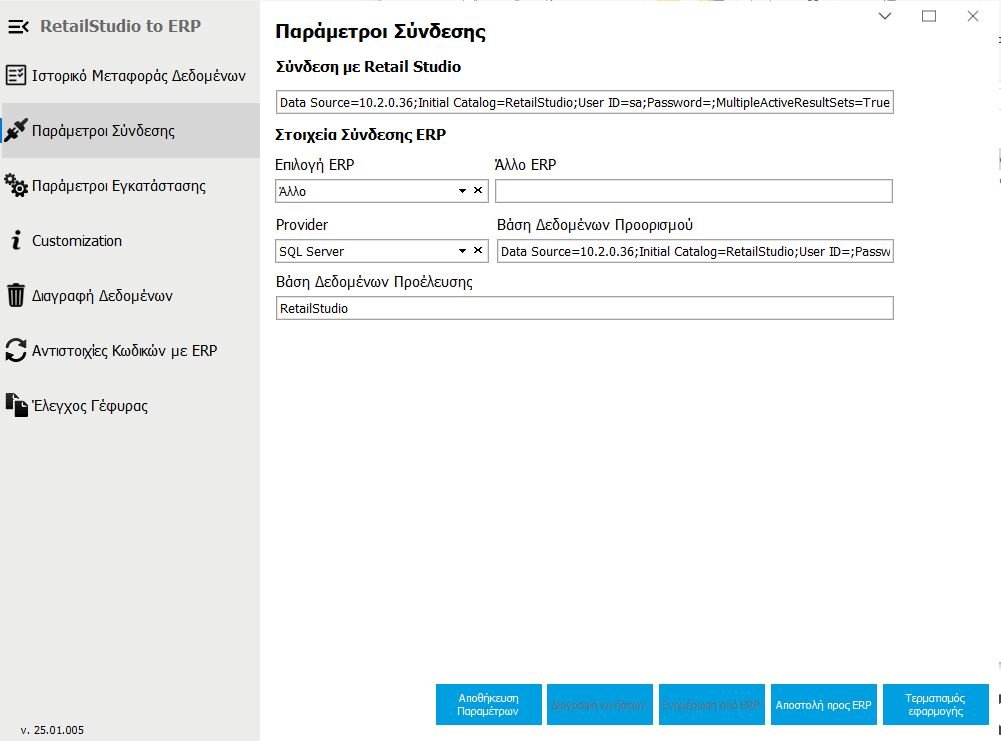Collapse the sidebar with the hamburger icon
This screenshot has height=741, width=1001.
pos(18,27)
